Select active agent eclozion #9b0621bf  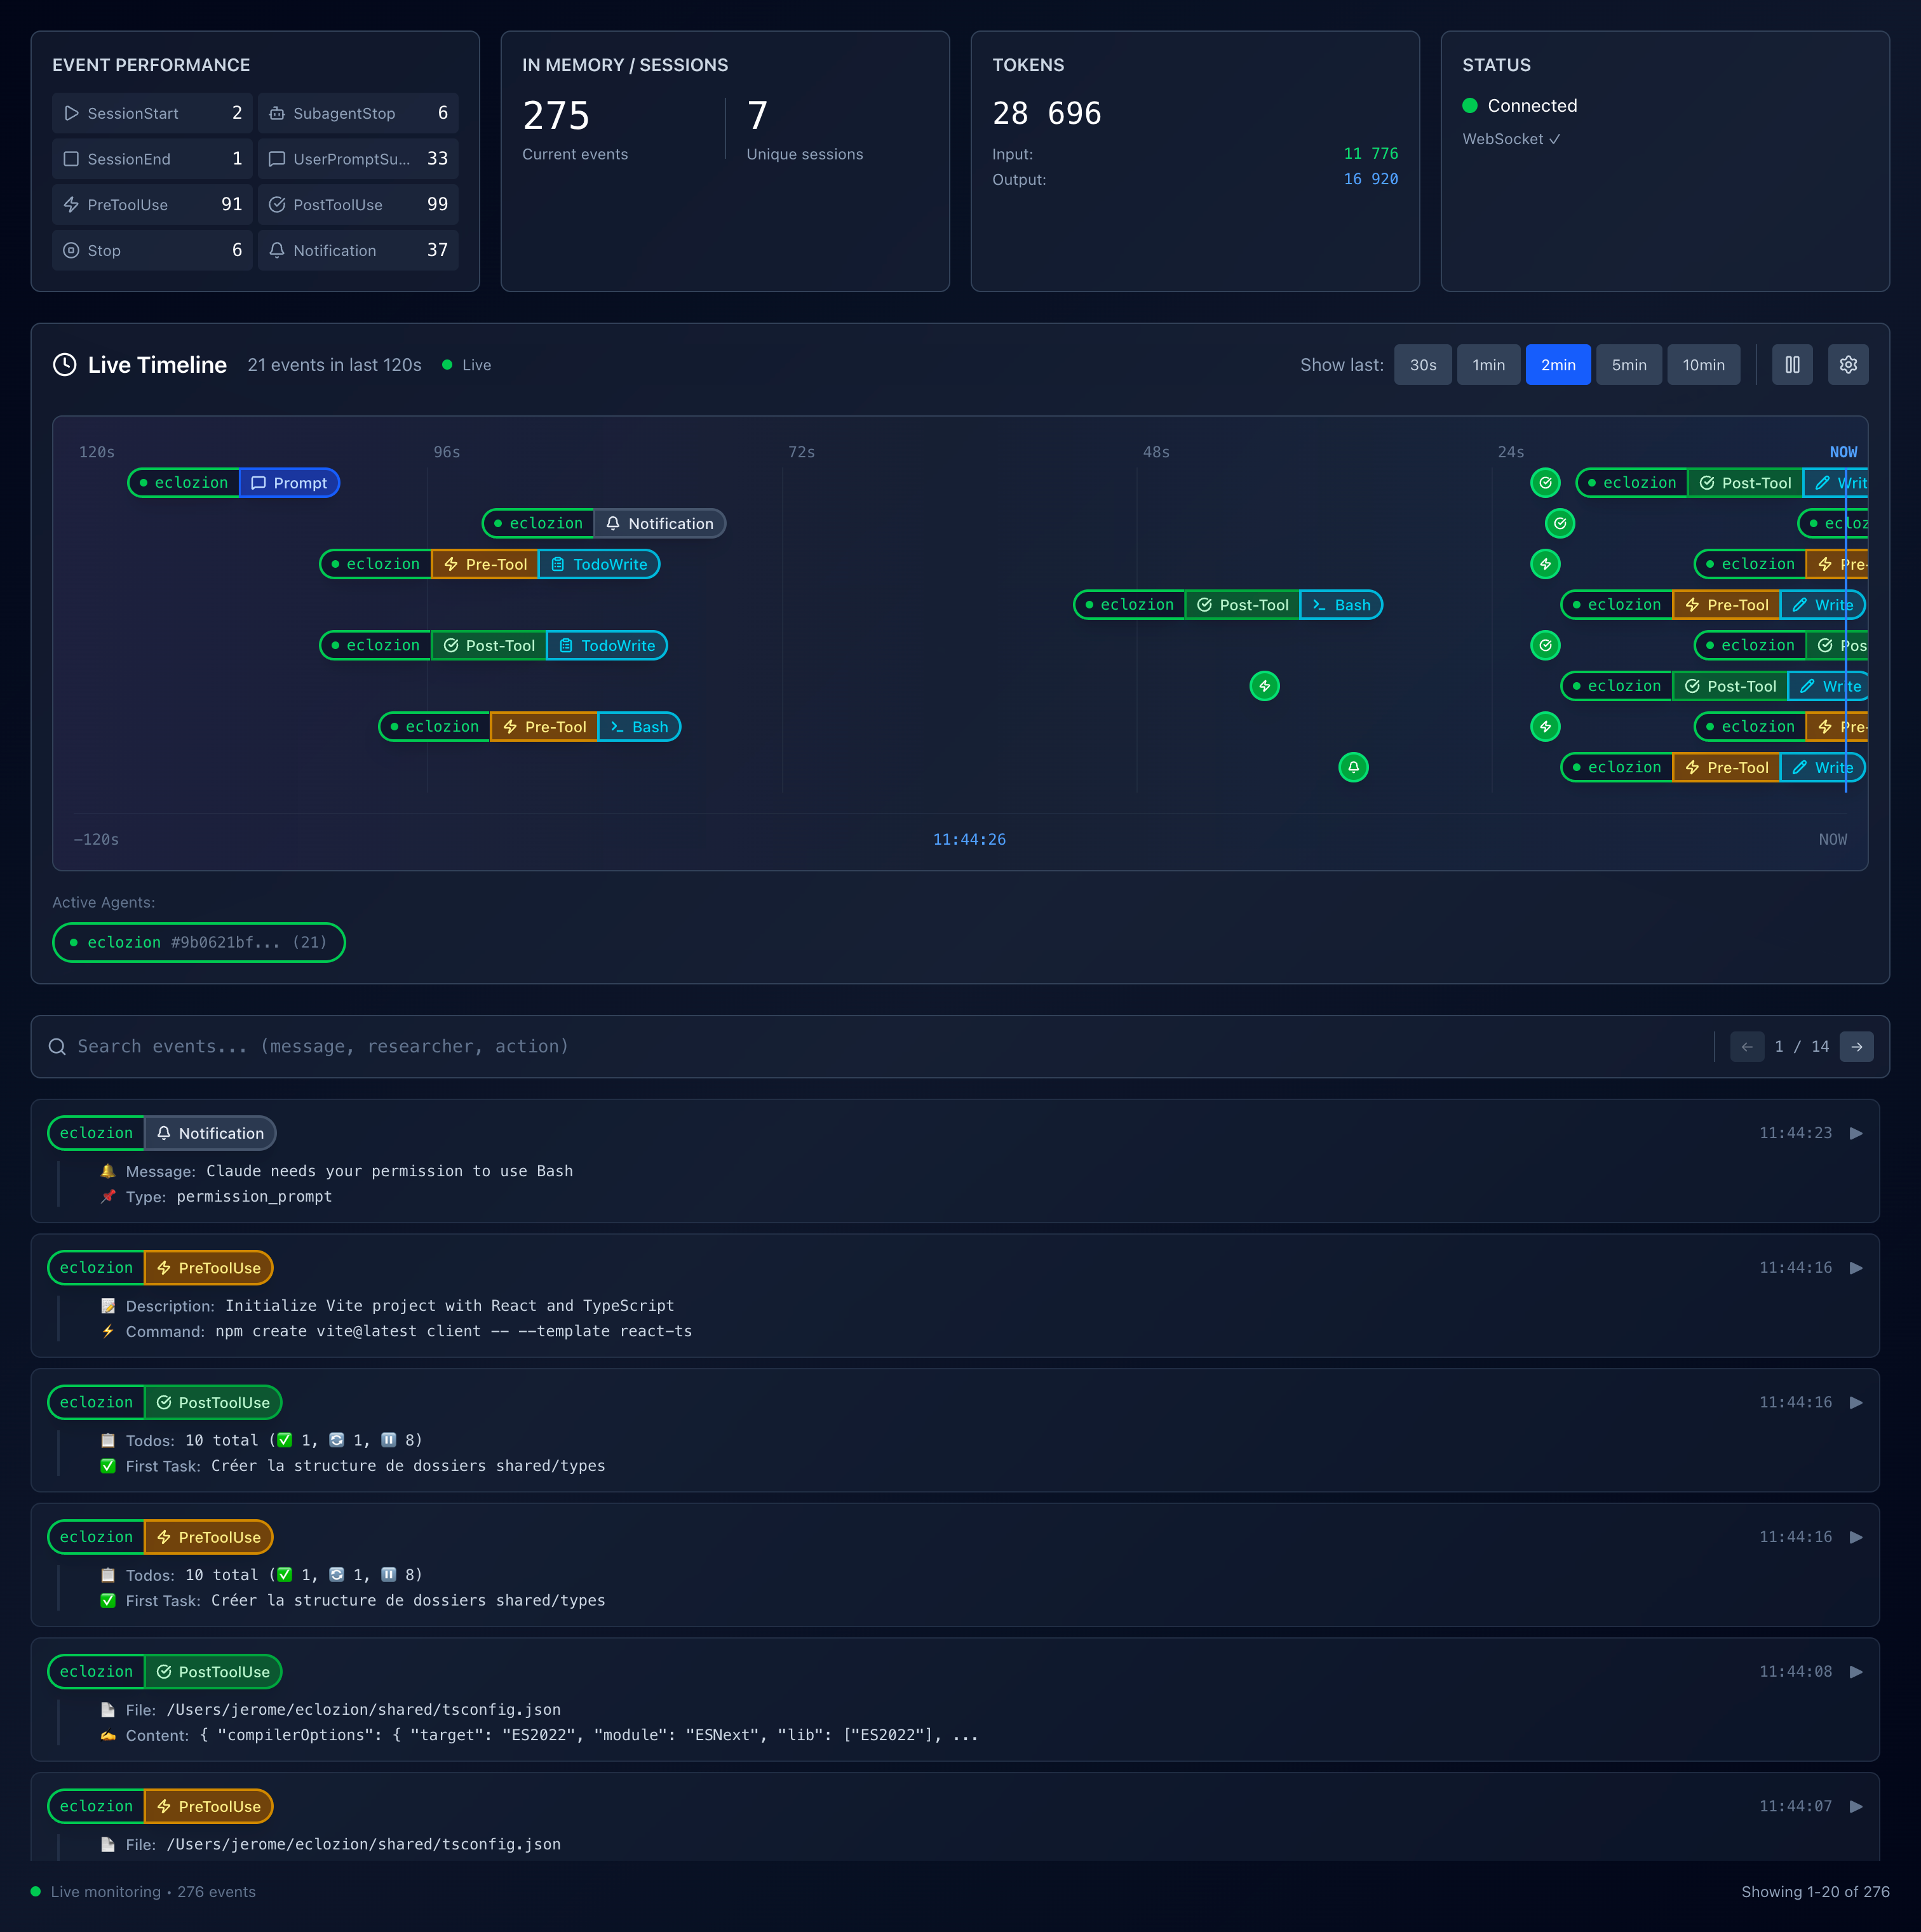coord(199,942)
